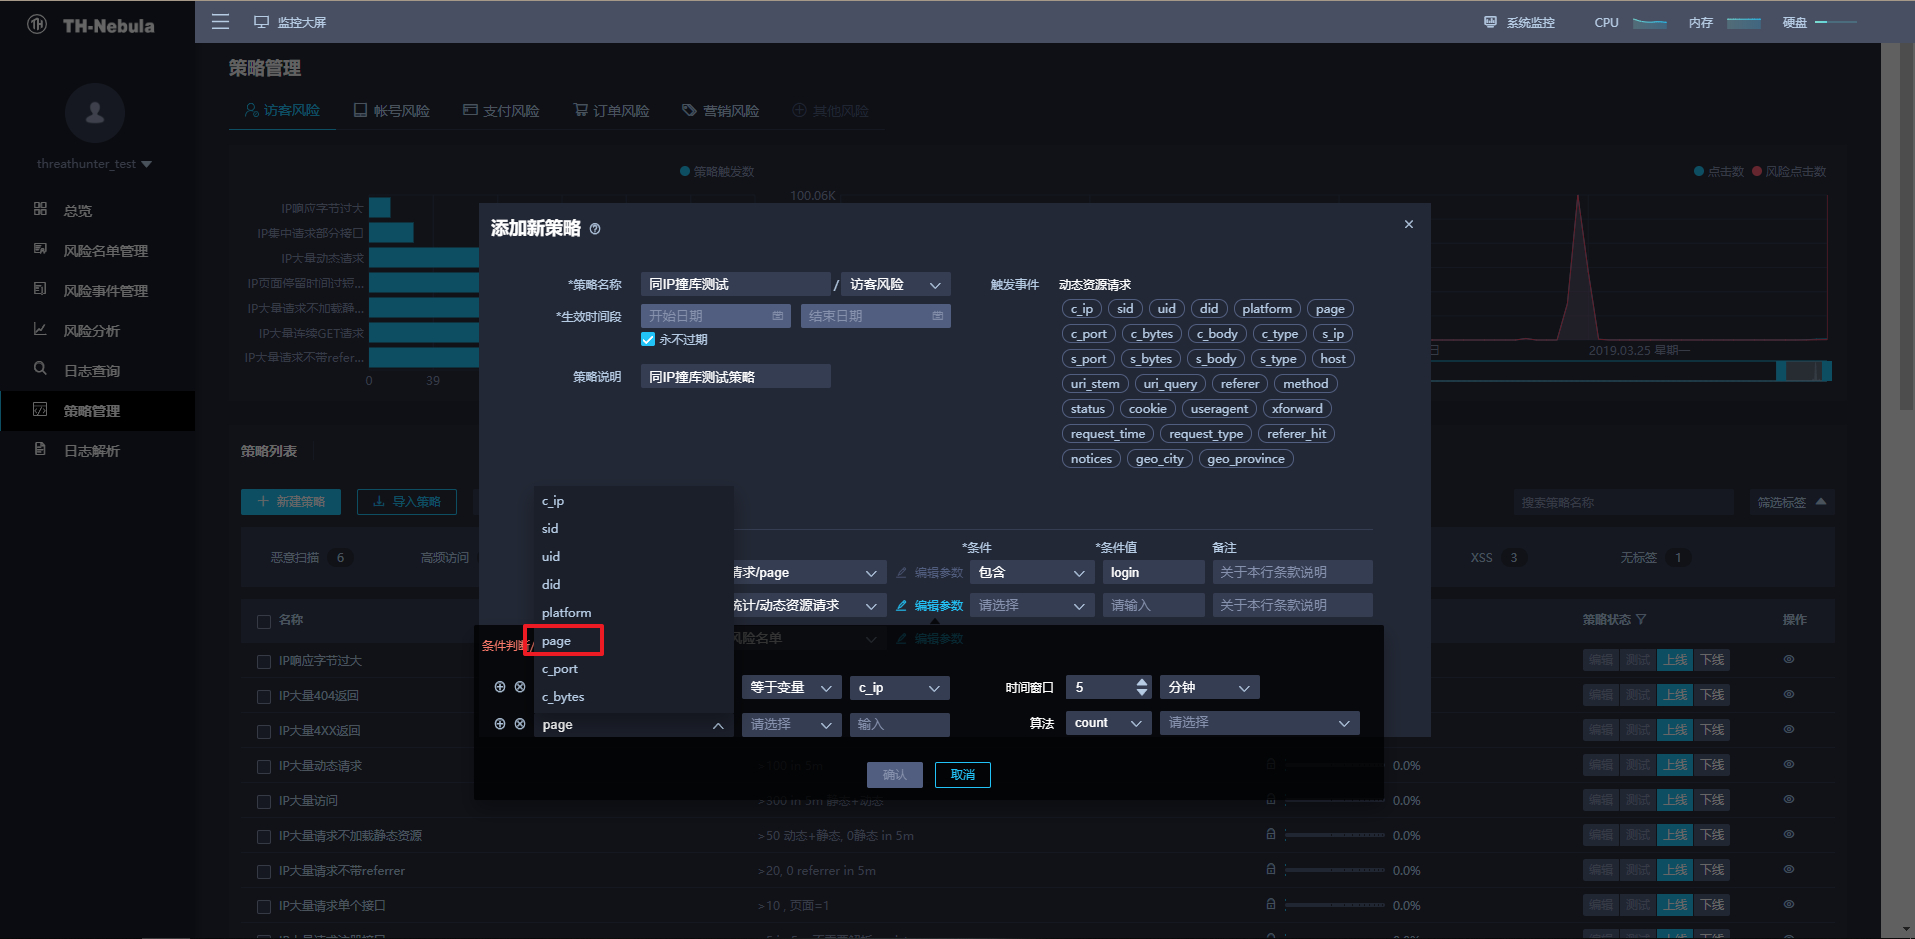Click the 新建策略 button
1915x939 pixels.
pyautogui.click(x=291, y=502)
